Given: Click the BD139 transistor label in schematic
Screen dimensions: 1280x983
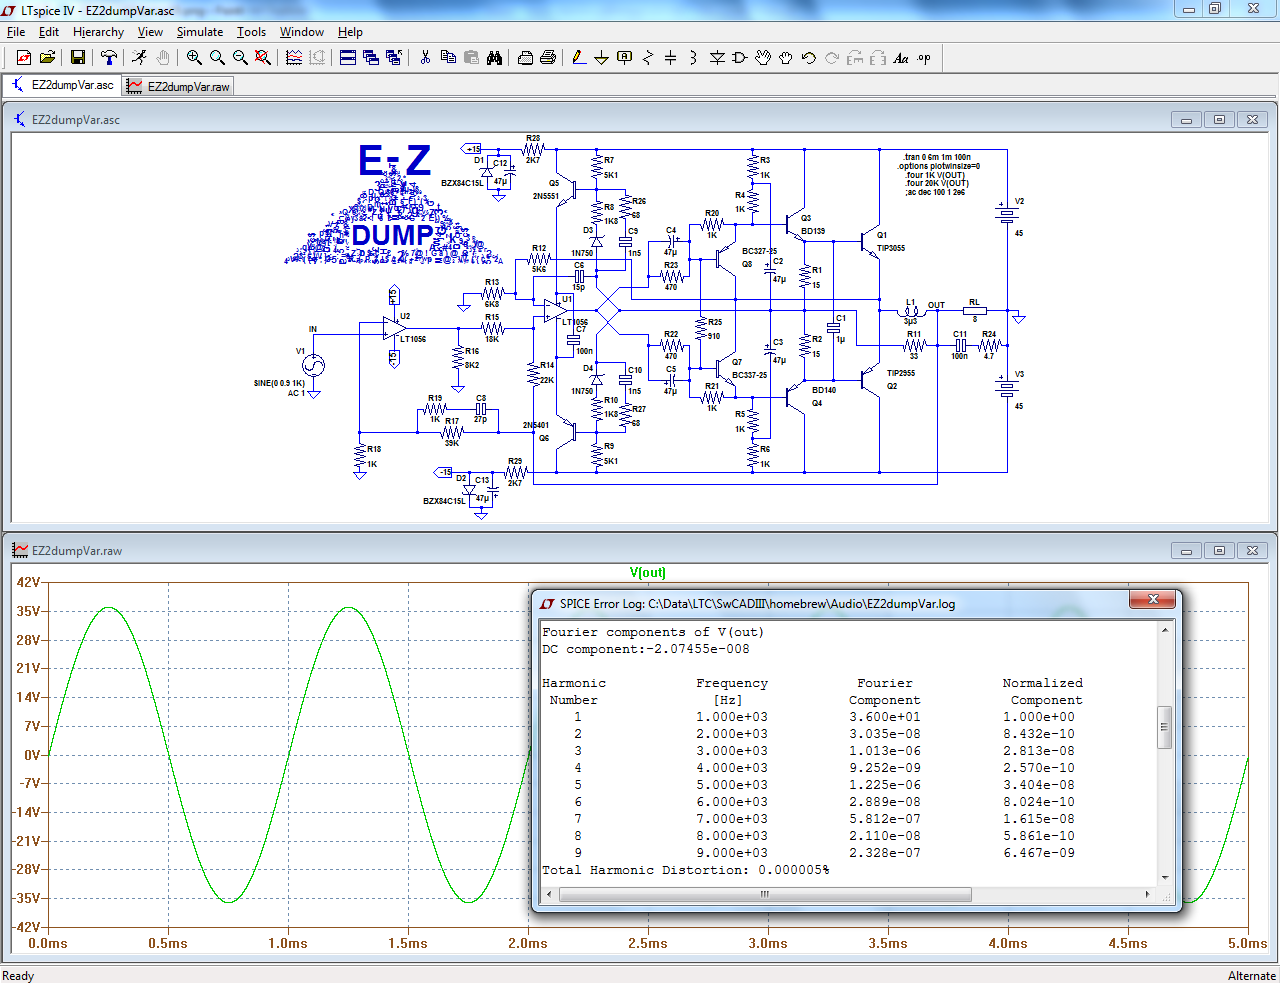Looking at the screenshot, I should click(813, 231).
